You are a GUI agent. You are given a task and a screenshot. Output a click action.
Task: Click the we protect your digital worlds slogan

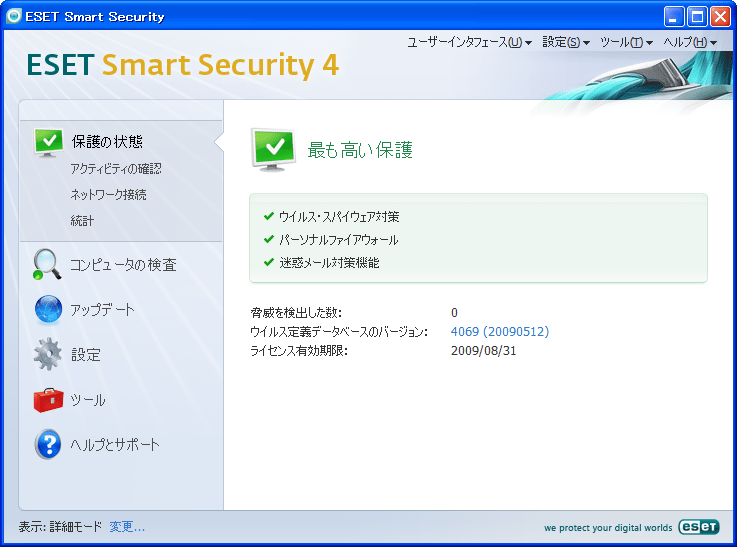(x=608, y=528)
